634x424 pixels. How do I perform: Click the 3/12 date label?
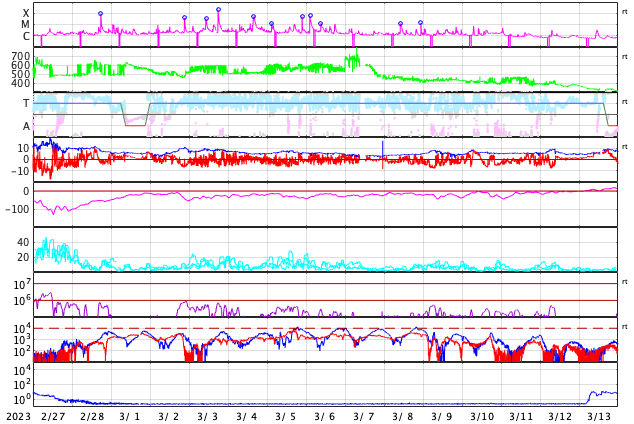(x=560, y=417)
